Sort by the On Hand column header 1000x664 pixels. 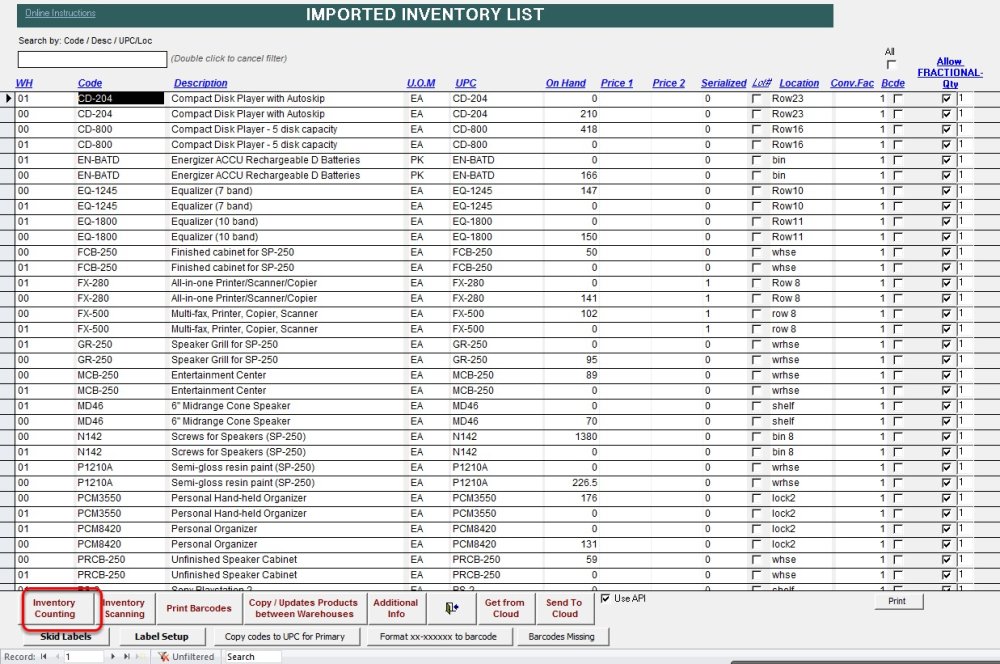[x=565, y=83]
